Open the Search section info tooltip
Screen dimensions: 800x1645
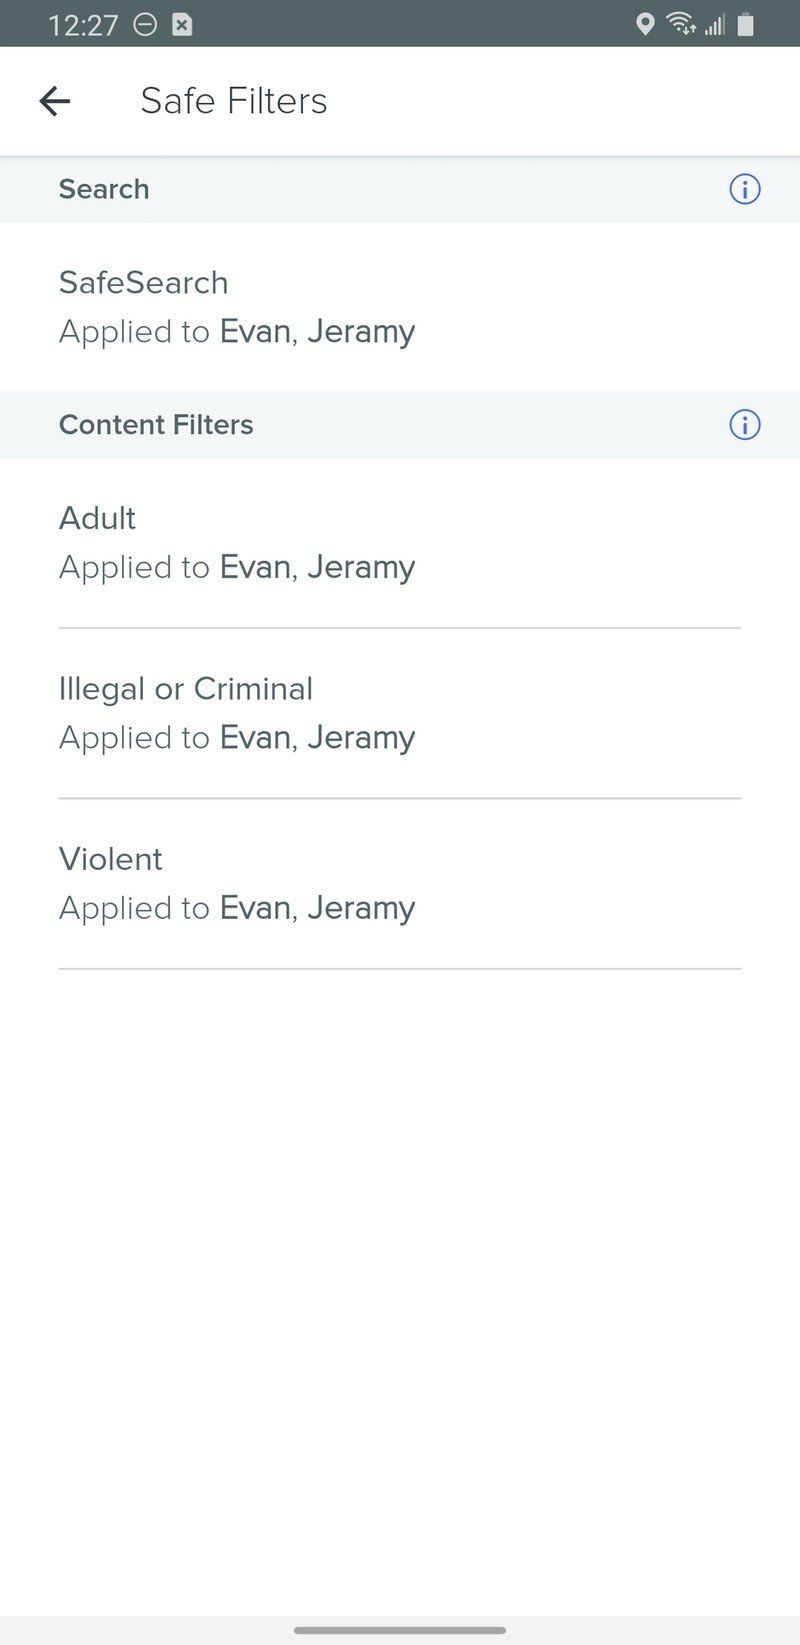[744, 189]
